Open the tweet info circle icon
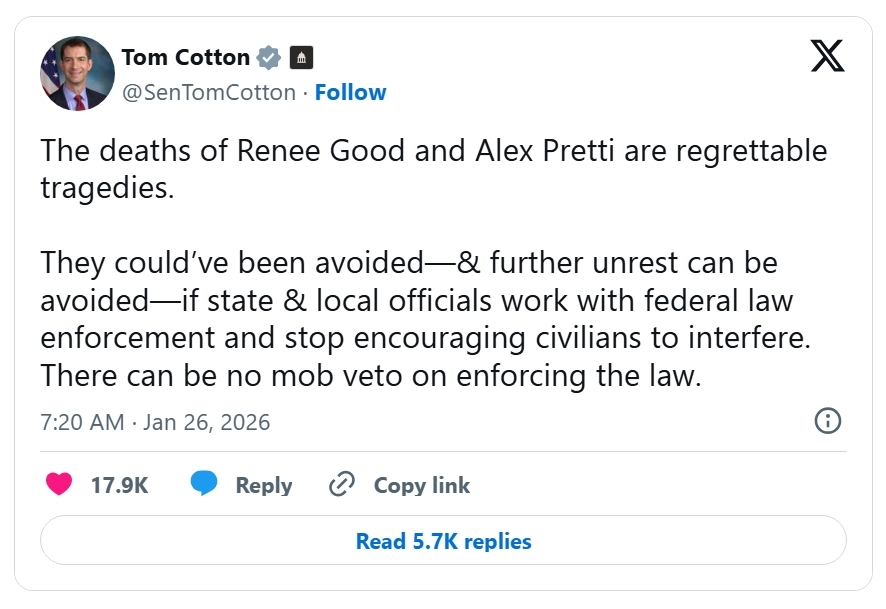This screenshot has width=886, height=609. click(x=828, y=421)
